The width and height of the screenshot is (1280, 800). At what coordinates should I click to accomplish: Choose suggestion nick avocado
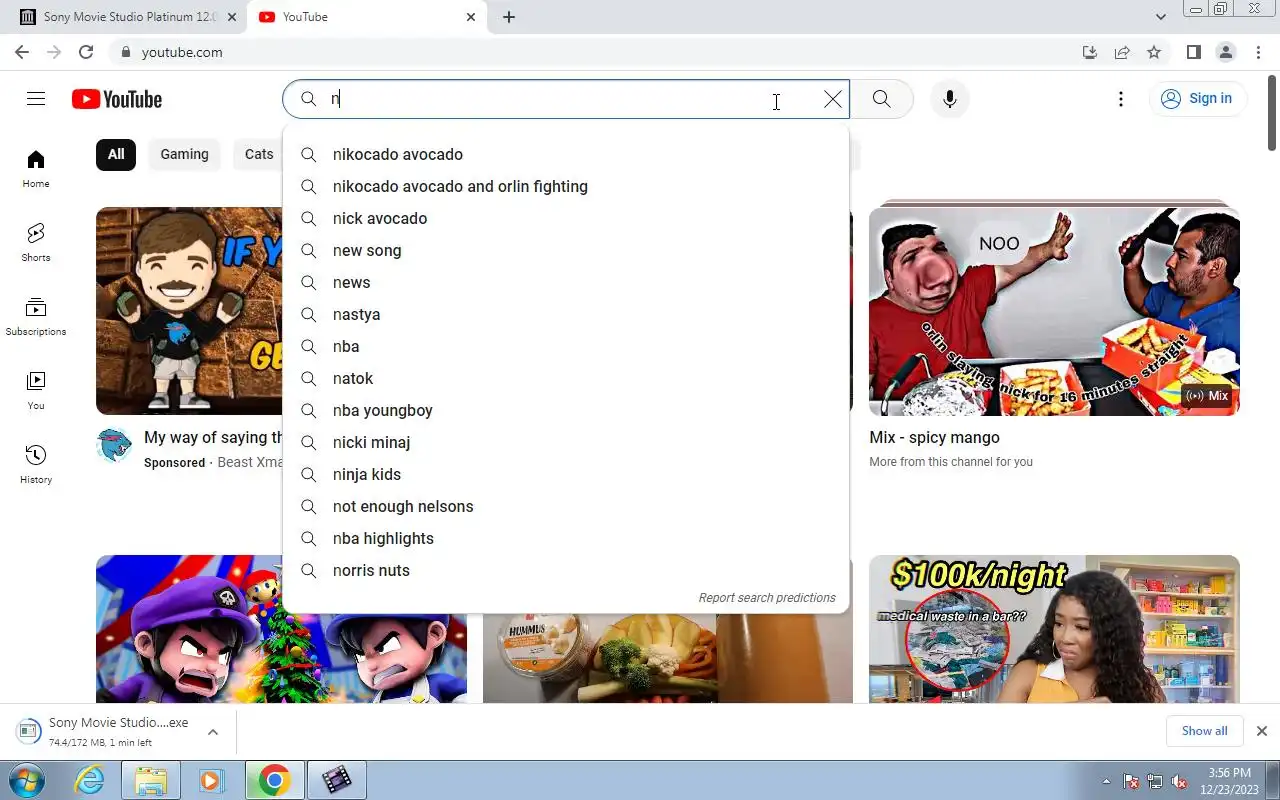pyautogui.click(x=566, y=218)
